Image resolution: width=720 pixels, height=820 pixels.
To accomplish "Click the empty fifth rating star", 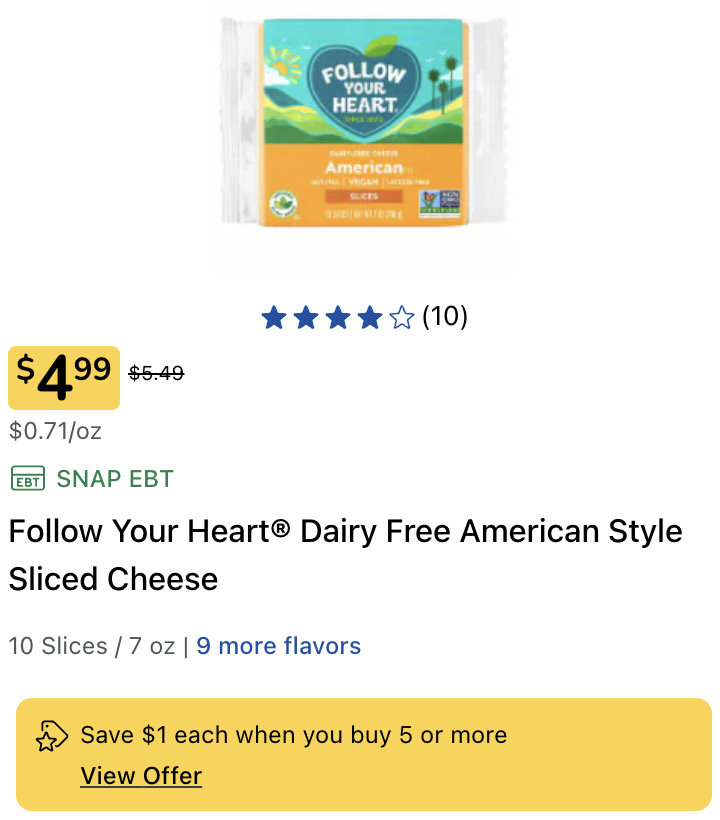I will point(402,317).
